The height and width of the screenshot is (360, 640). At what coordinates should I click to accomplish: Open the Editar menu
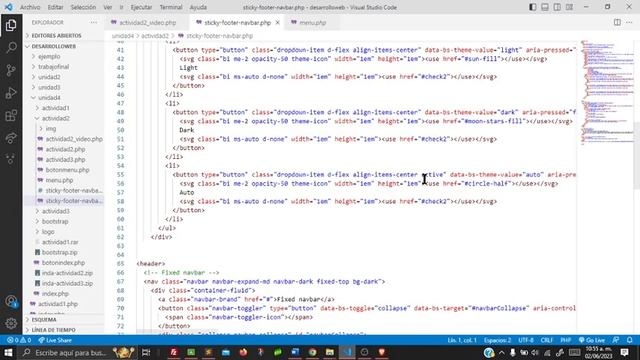pyautogui.click(x=55, y=7)
